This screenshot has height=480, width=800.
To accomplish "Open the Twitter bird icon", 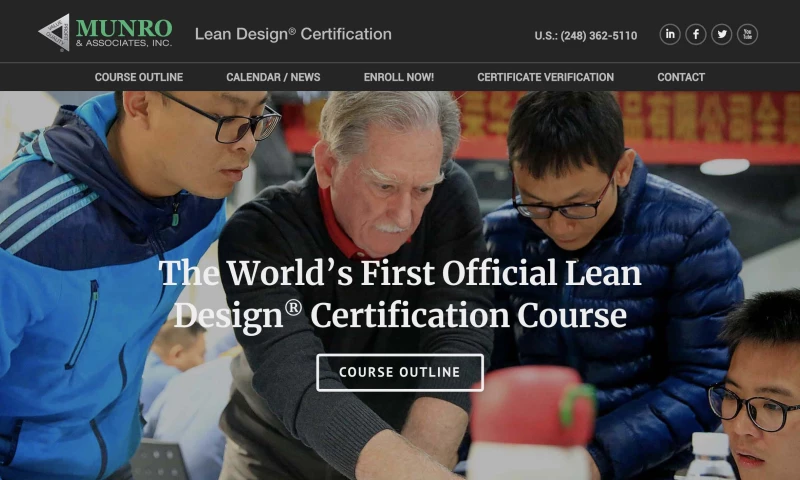I will (722, 34).
